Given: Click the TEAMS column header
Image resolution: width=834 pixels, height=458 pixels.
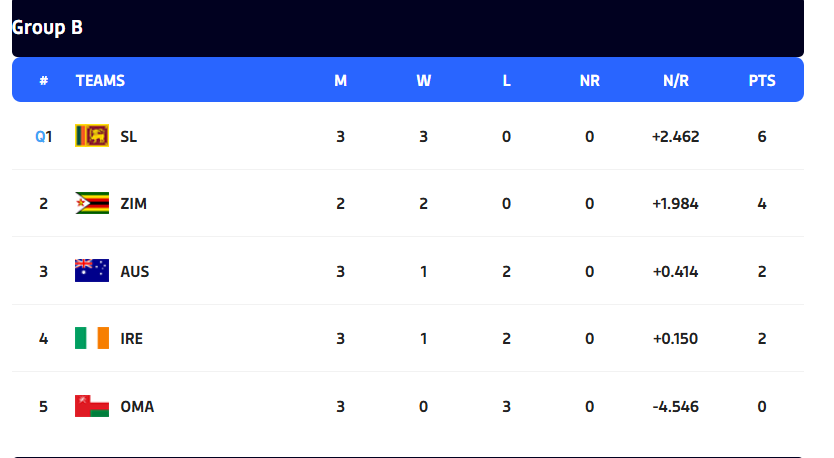Looking at the screenshot, I should pyautogui.click(x=100, y=81).
